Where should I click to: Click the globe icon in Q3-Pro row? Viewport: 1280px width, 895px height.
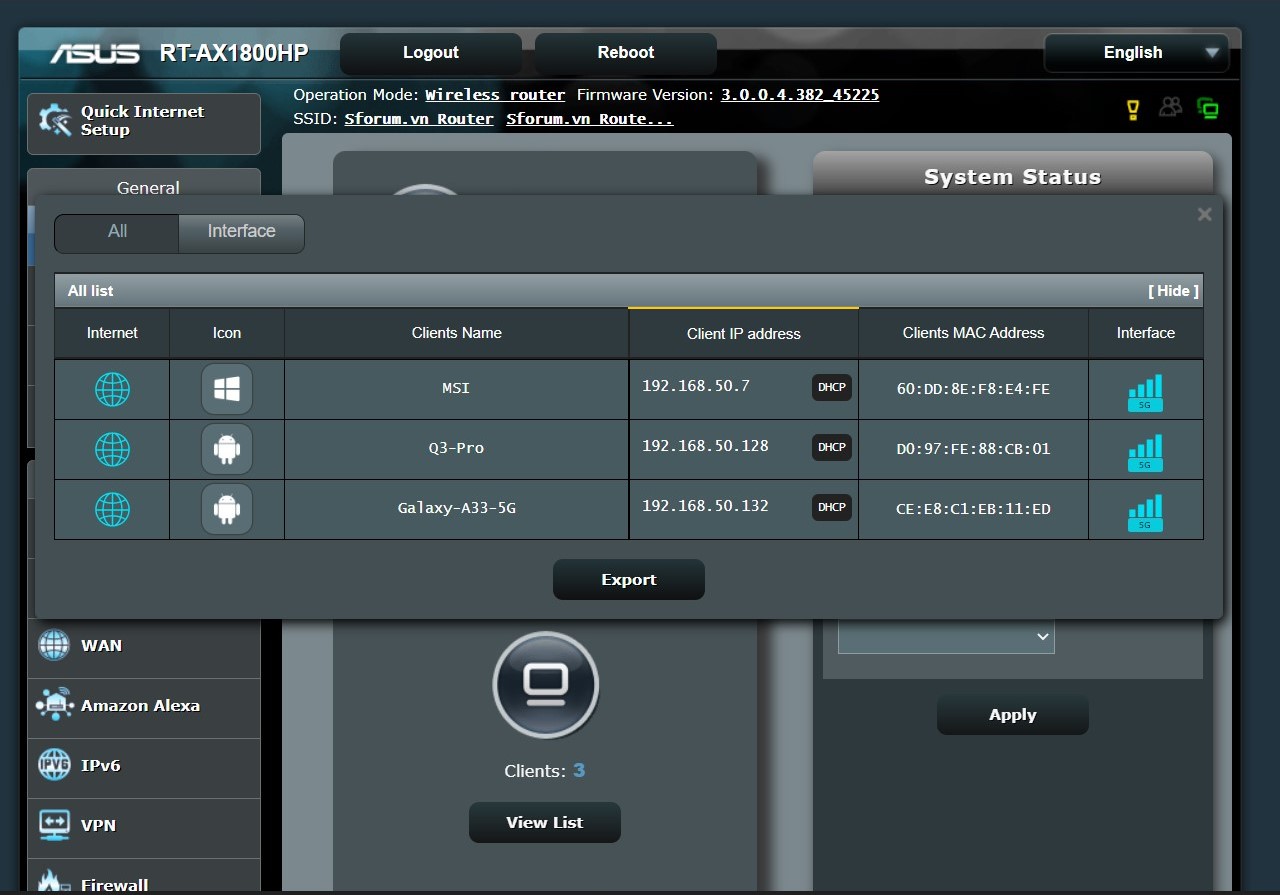112,449
